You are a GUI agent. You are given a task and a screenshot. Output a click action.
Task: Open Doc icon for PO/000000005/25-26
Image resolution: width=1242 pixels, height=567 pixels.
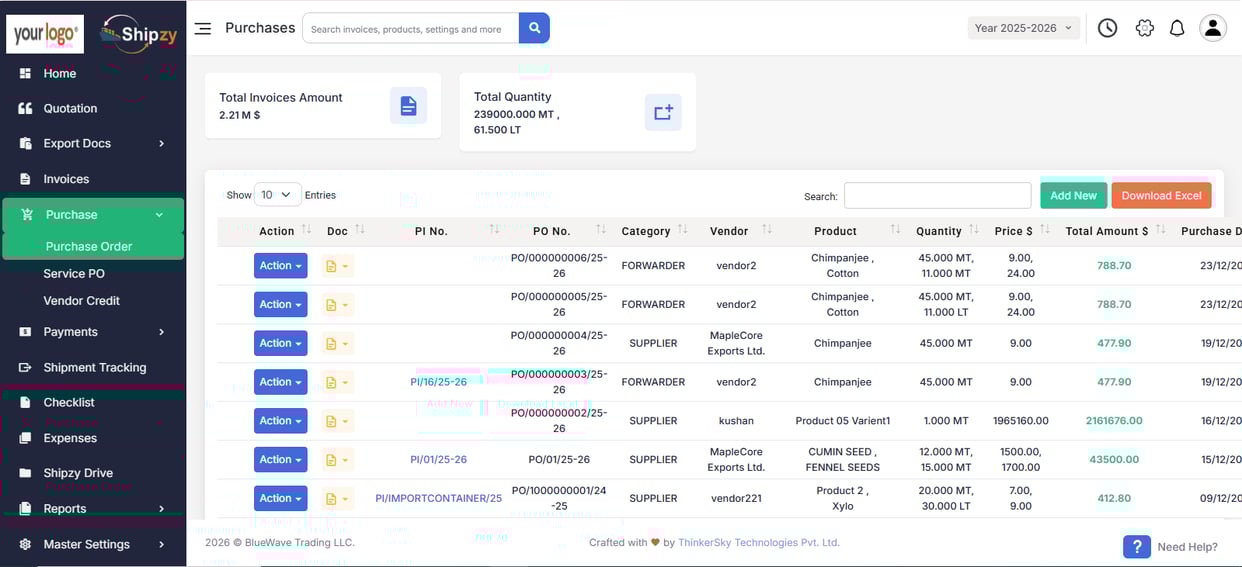pyautogui.click(x=338, y=305)
